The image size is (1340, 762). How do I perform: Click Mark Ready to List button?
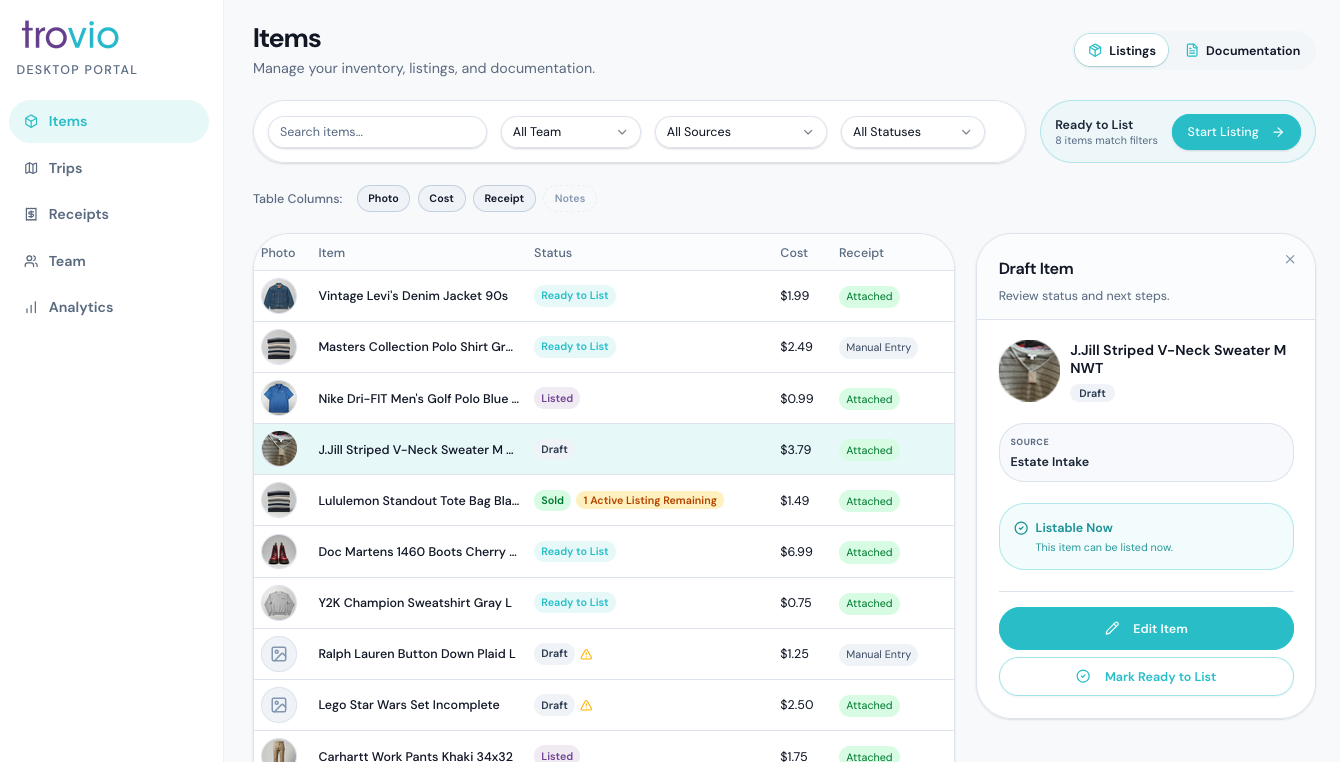pyautogui.click(x=1146, y=677)
